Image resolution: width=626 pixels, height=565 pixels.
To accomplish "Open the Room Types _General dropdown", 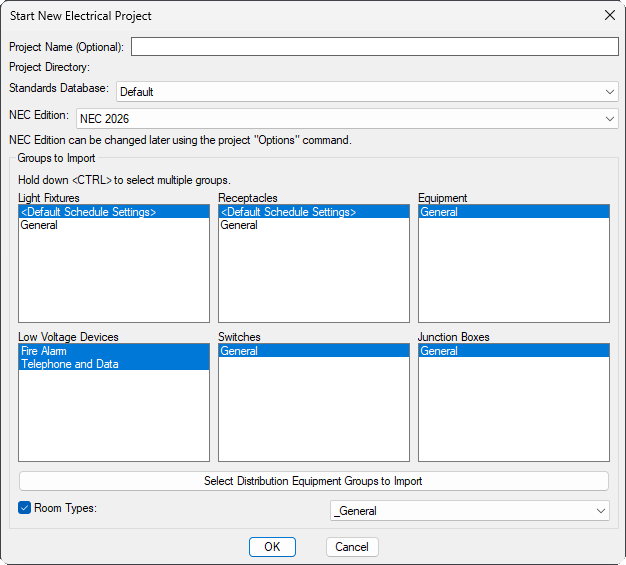I will coord(470,511).
